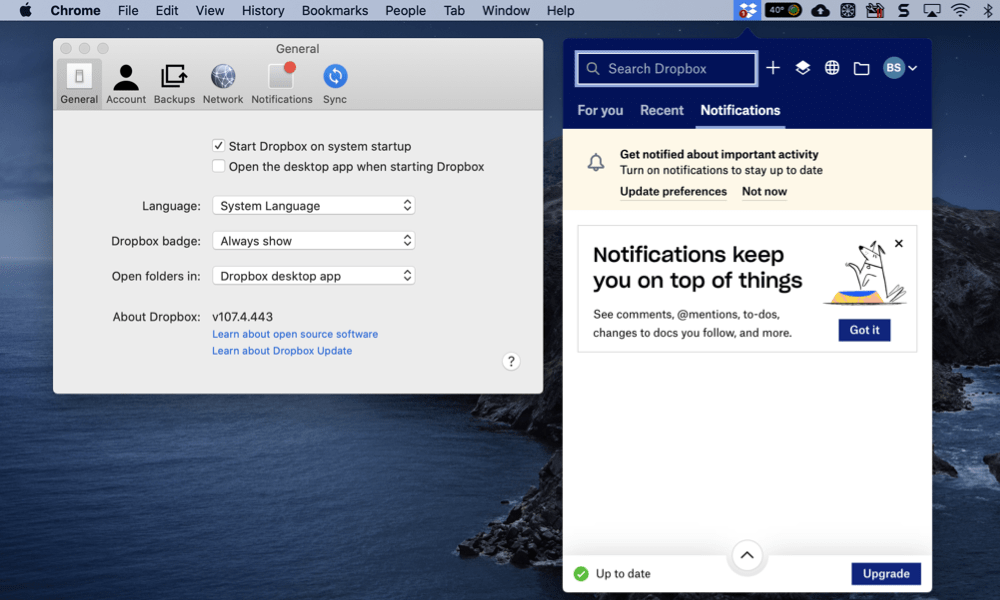Expand panel with the up chevron button

[747, 555]
